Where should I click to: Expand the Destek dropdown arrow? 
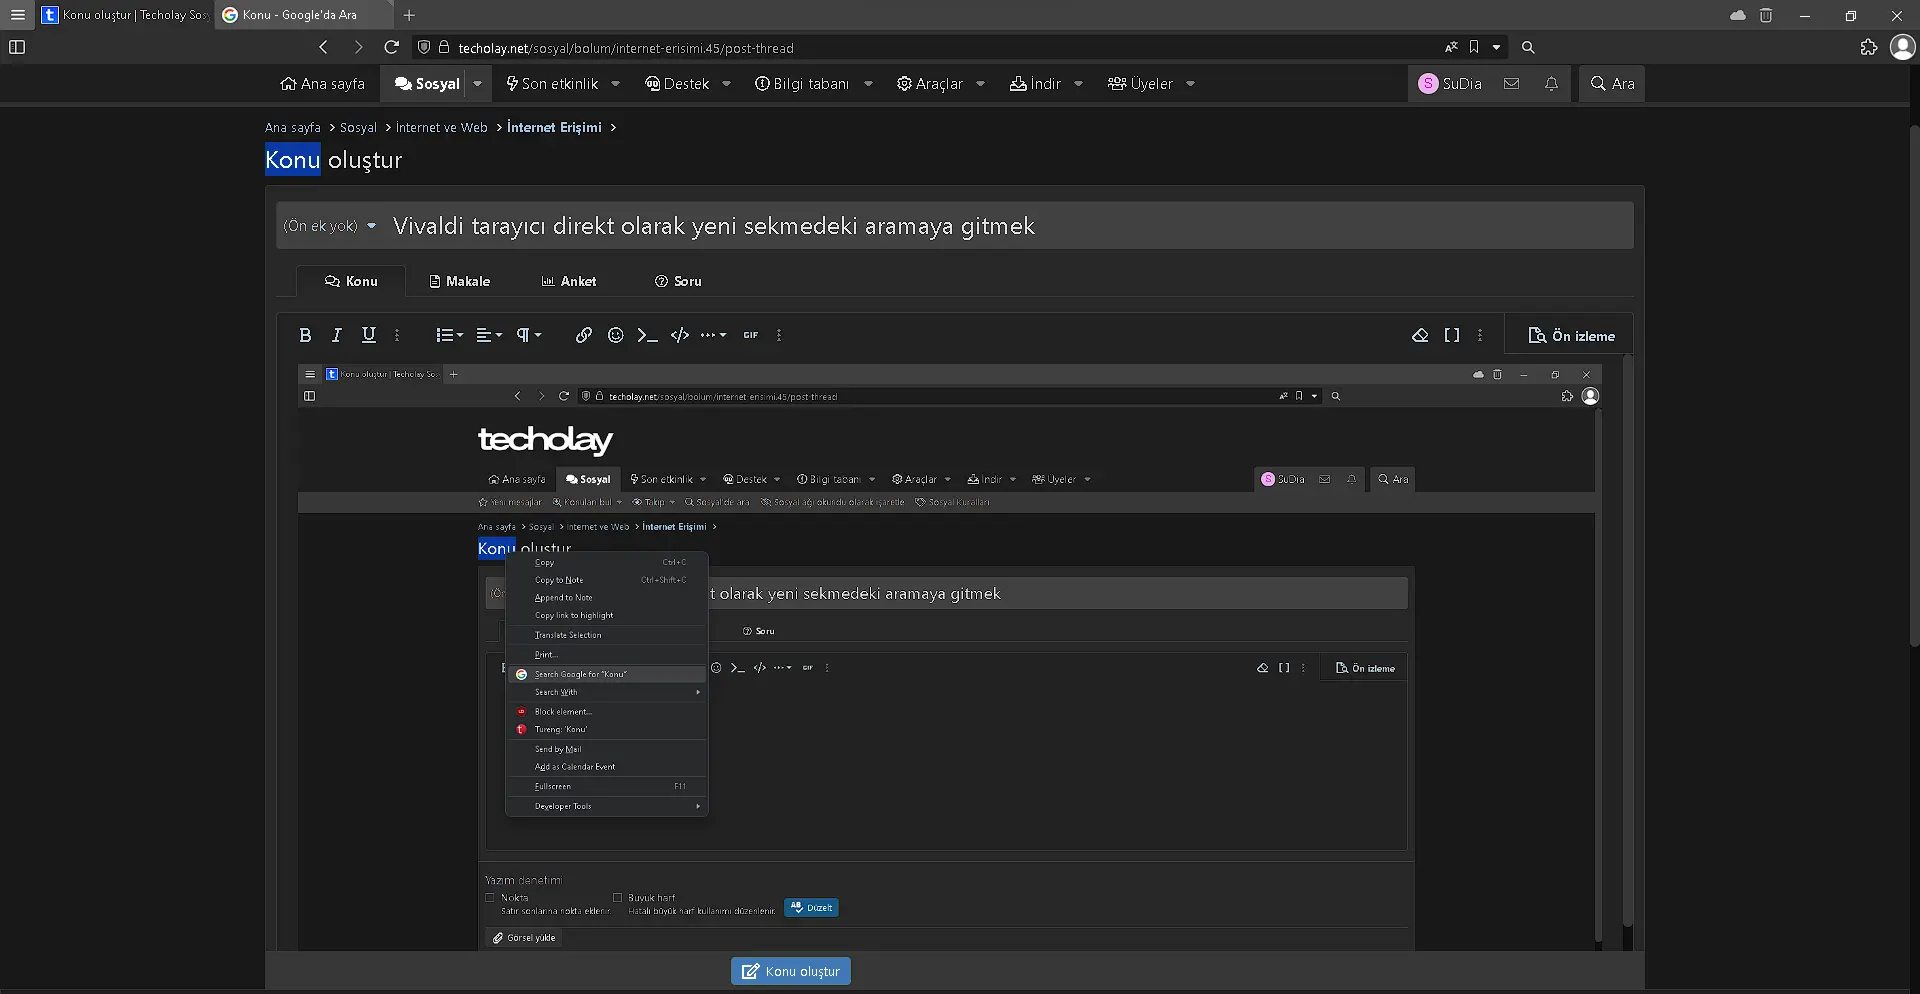click(726, 84)
